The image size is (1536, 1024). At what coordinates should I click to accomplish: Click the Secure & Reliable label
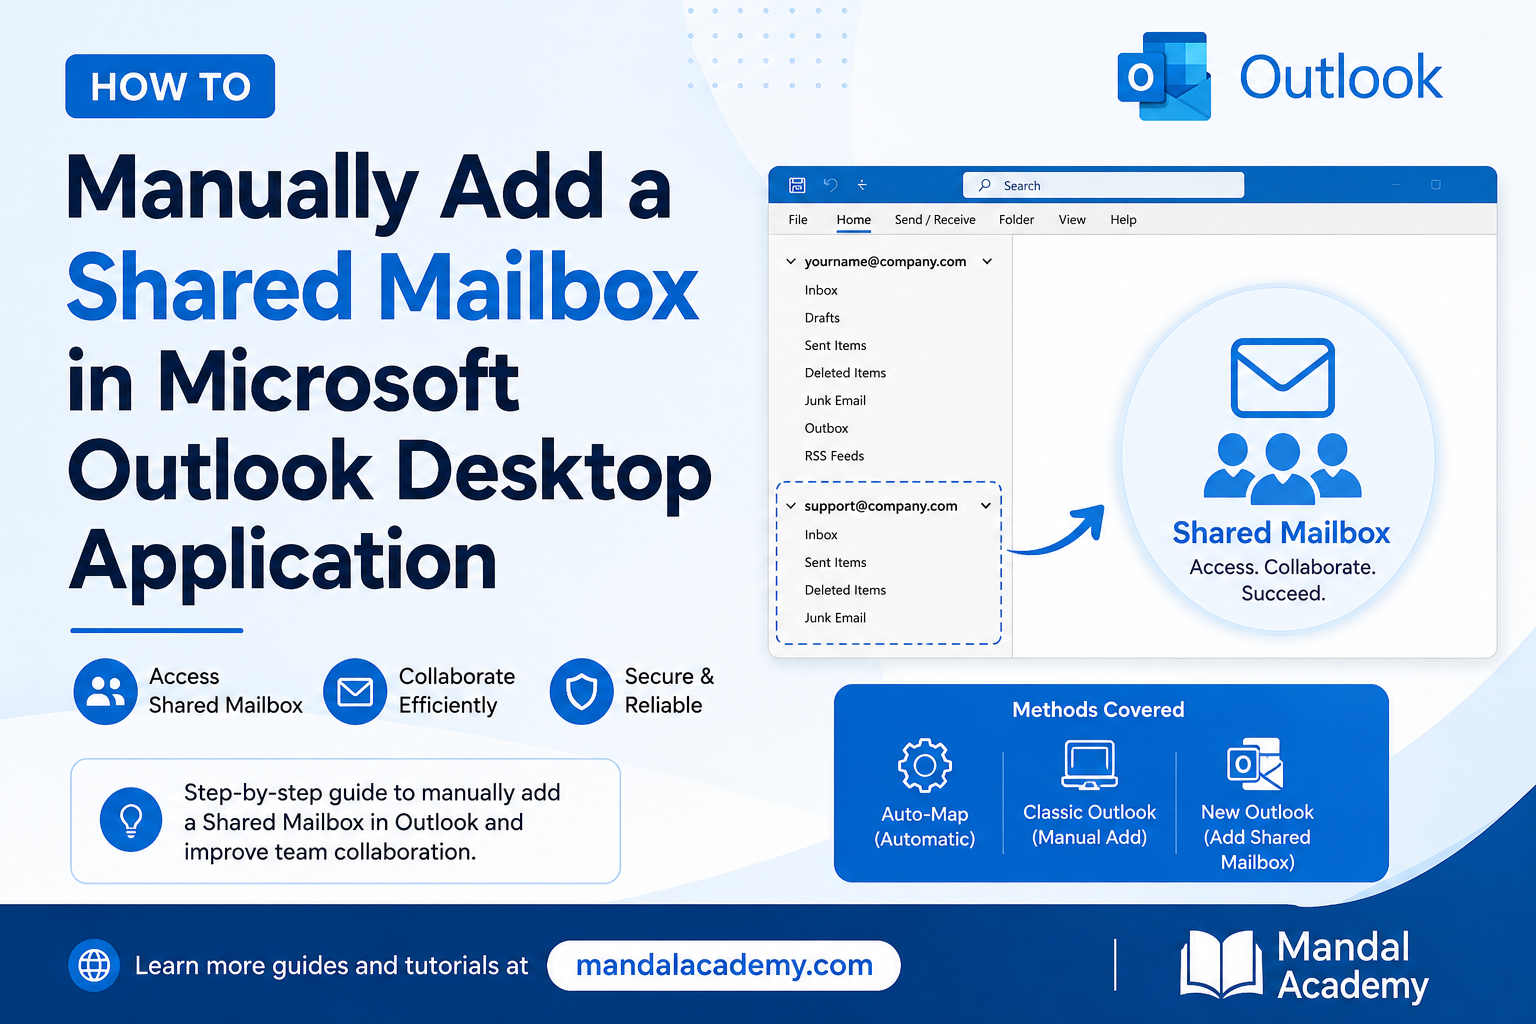tap(669, 691)
